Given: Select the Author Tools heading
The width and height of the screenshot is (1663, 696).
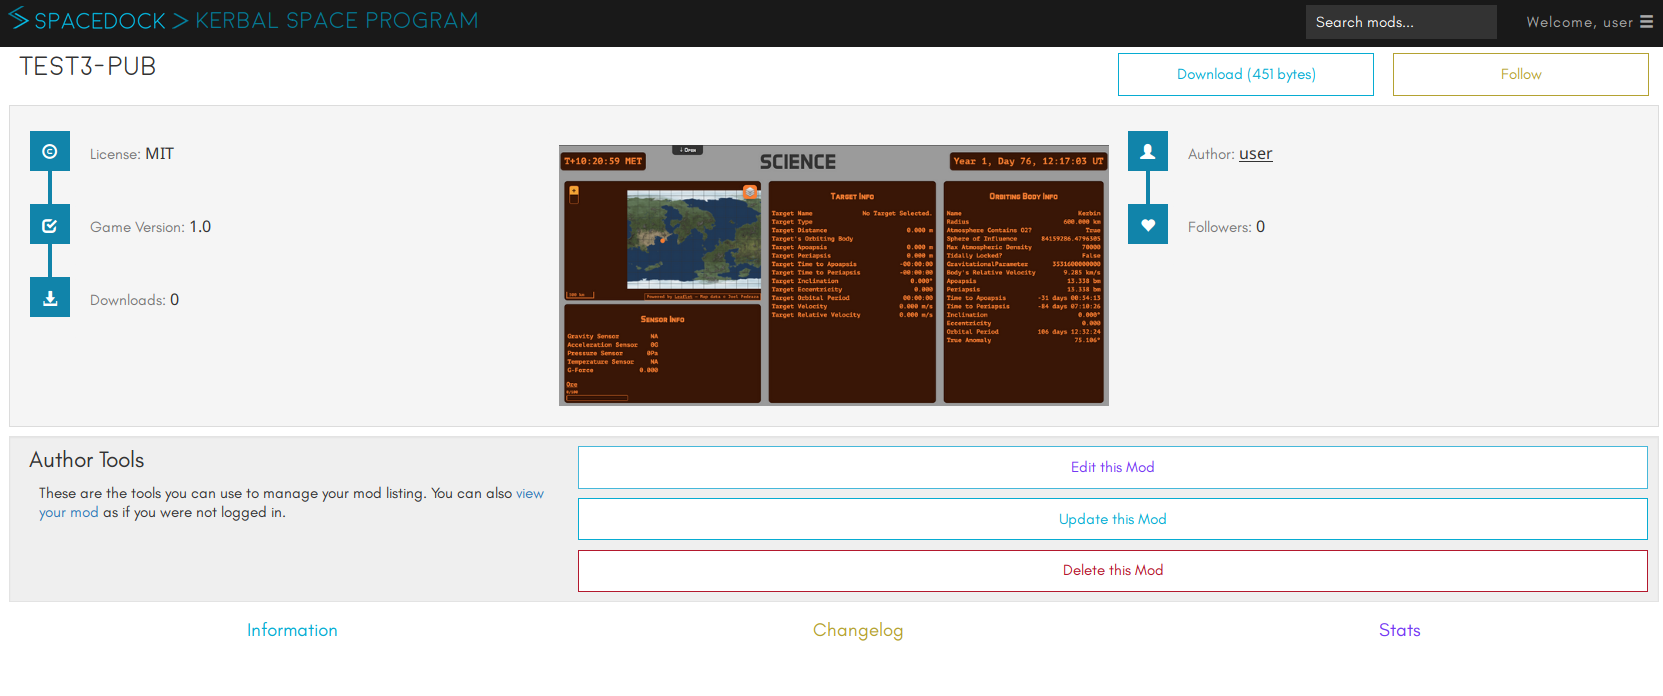Looking at the screenshot, I should 87,460.
